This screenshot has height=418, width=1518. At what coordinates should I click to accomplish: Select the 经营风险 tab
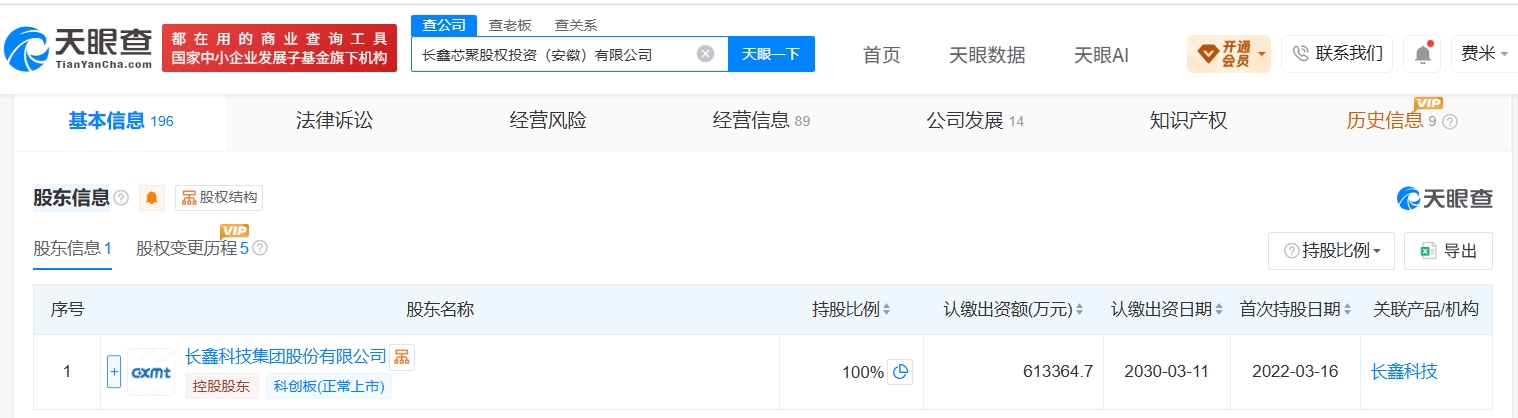click(x=548, y=121)
